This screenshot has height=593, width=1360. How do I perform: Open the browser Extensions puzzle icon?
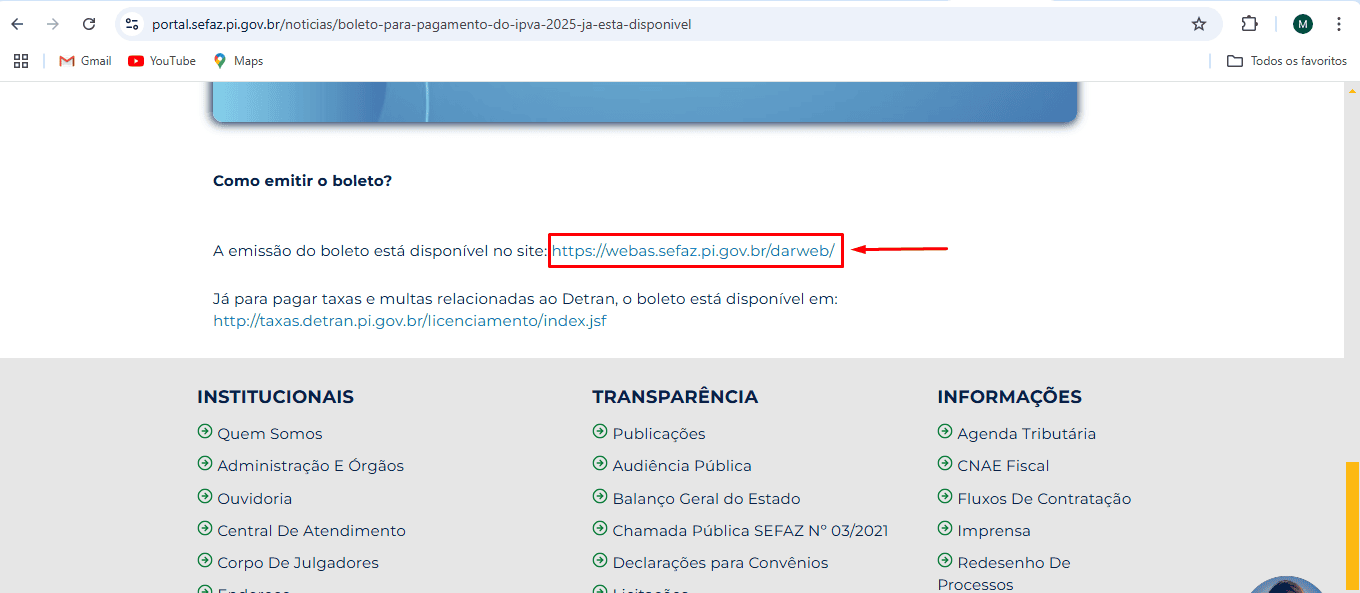pos(1249,23)
